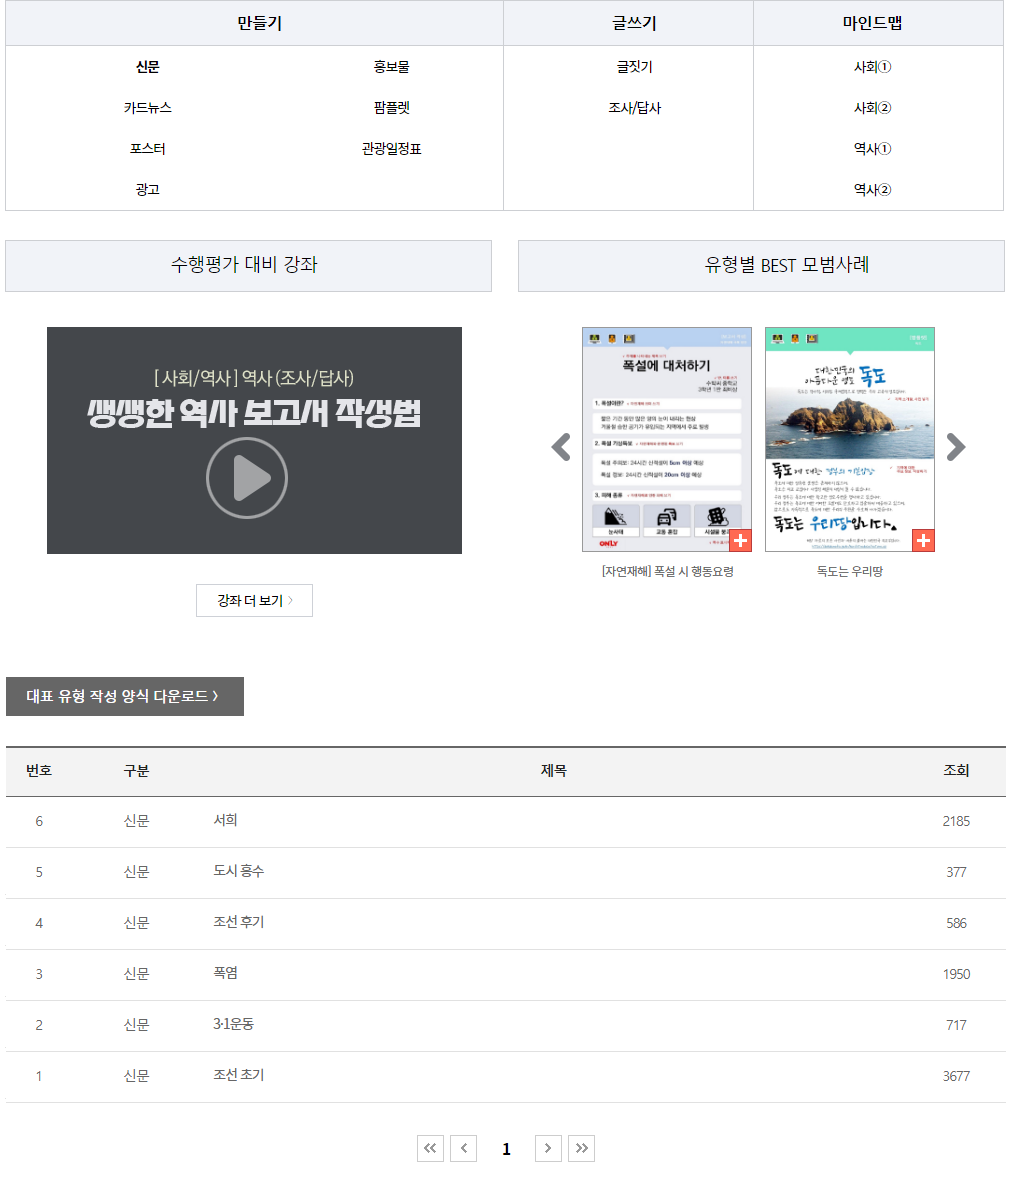The image size is (1011, 1198).
Task: Open 독도는 우리땅 caption link
Action: click(850, 571)
